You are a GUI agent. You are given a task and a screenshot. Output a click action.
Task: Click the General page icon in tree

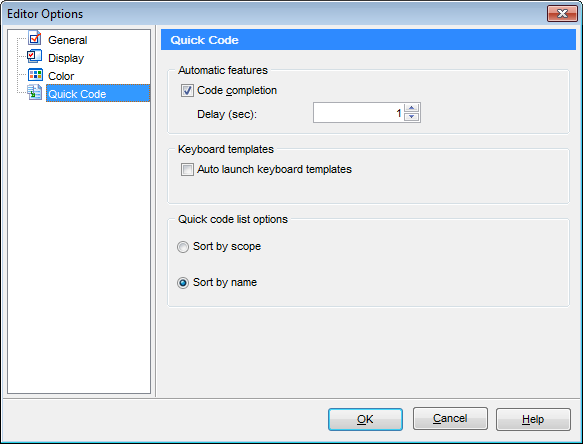pyautogui.click(x=35, y=38)
